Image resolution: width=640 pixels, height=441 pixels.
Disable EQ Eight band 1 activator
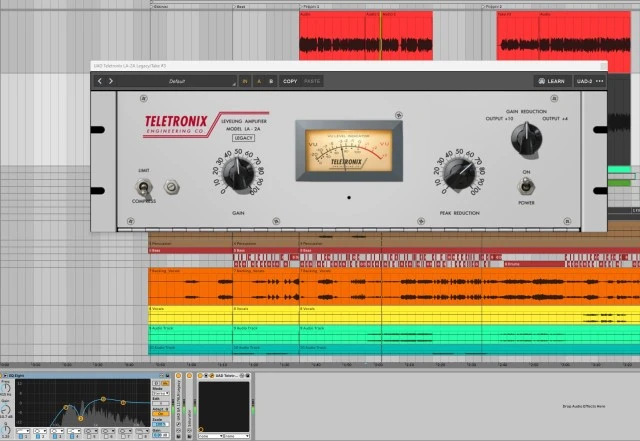21,437
